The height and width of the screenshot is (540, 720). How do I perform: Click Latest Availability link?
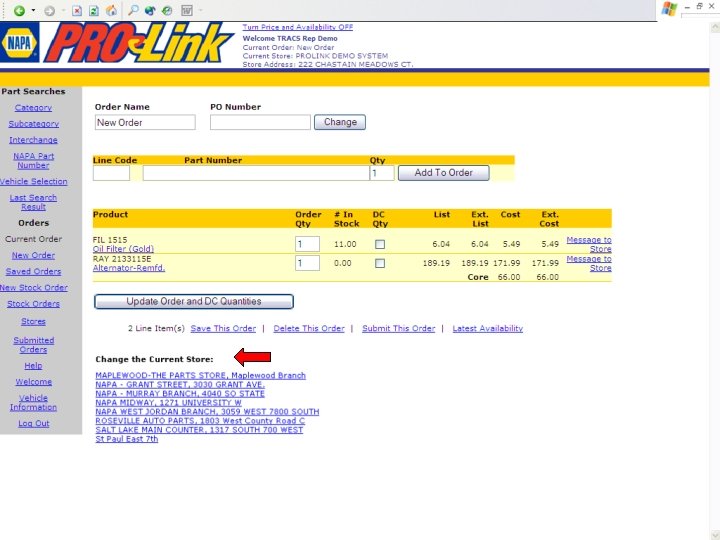point(488,328)
